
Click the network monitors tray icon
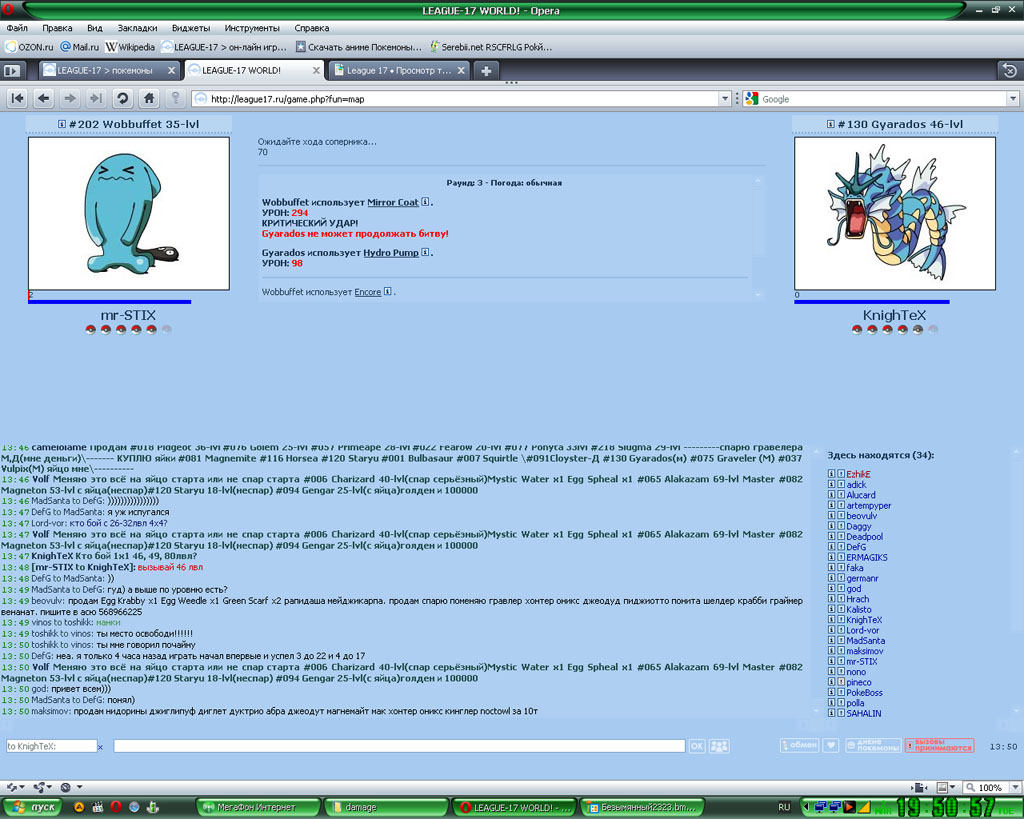click(x=819, y=807)
